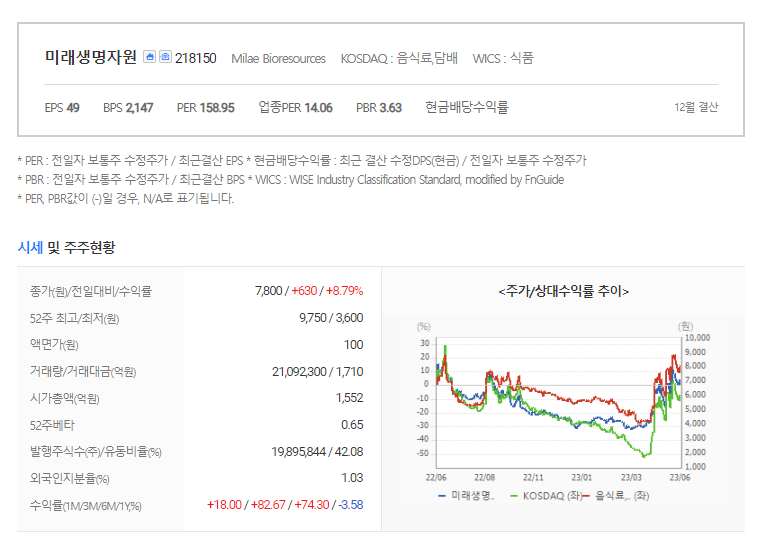759x539 pixels.
Task: Select the English name Milae Bioresources
Action: point(278,59)
